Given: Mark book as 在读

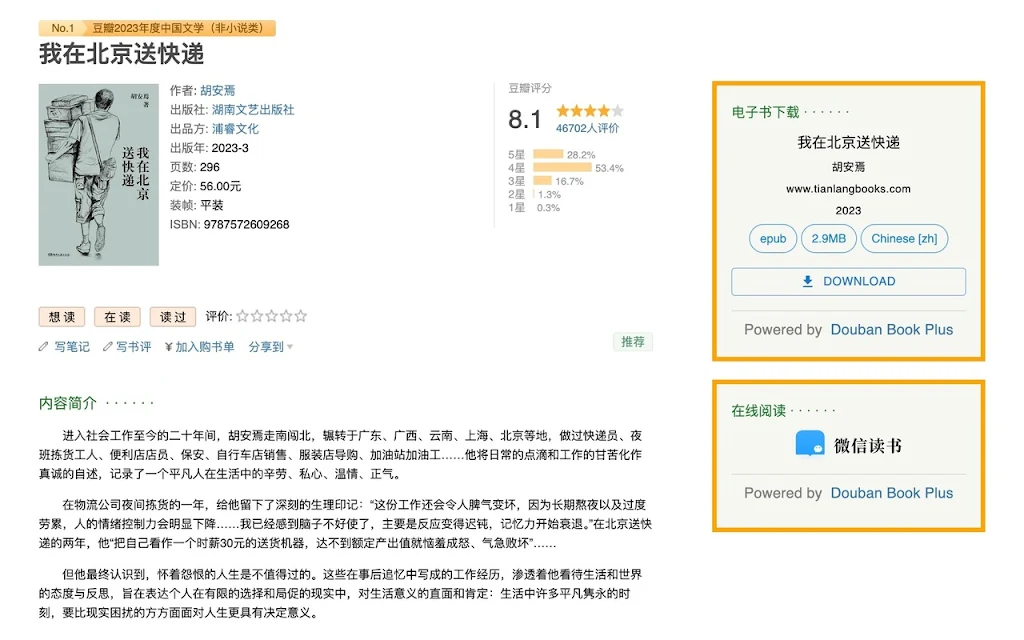Looking at the screenshot, I should tap(118, 317).
